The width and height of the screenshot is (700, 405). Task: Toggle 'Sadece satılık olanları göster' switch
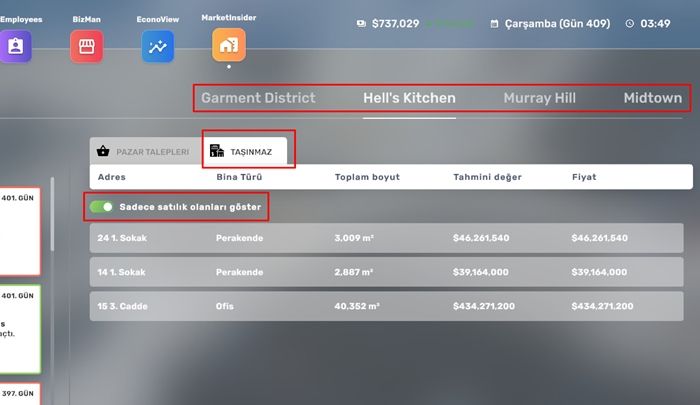pos(101,207)
